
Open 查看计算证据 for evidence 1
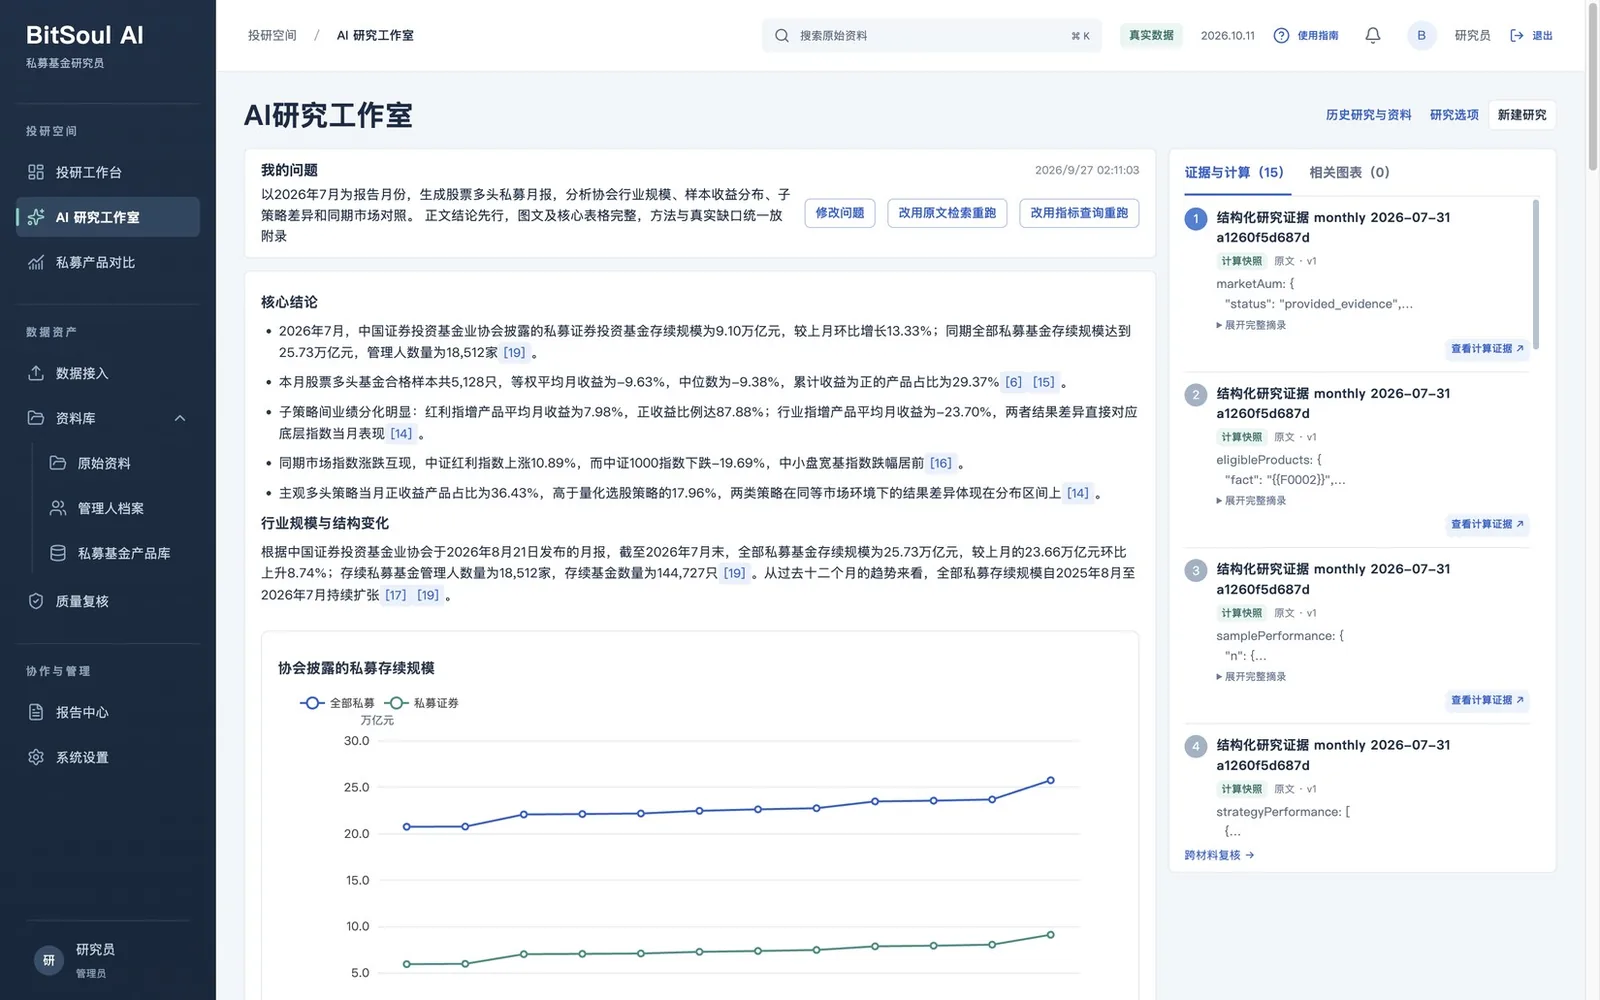point(1487,349)
